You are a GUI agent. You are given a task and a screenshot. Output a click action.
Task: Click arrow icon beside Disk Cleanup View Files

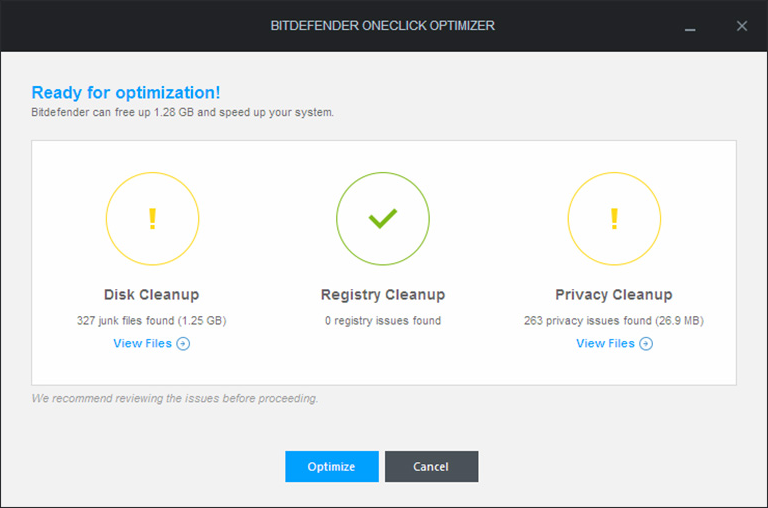point(183,344)
